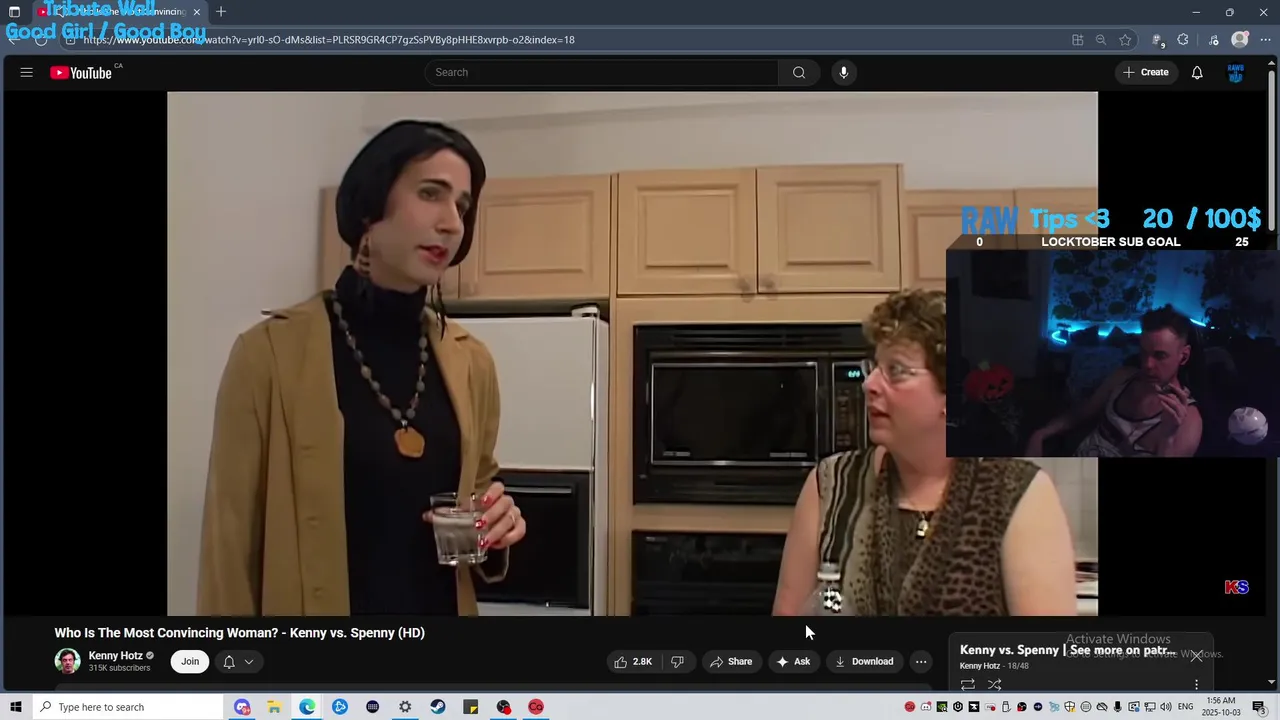Image resolution: width=1280 pixels, height=720 pixels.
Task: Open playlist options three-dot menu
Action: pos(1196,685)
